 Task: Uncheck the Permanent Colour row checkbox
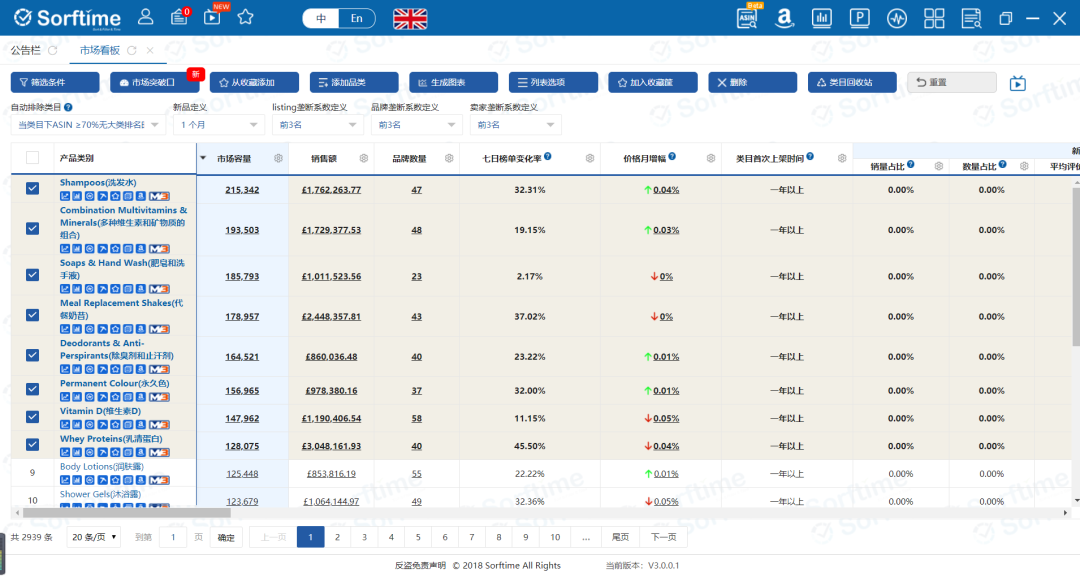pyautogui.click(x=32, y=389)
